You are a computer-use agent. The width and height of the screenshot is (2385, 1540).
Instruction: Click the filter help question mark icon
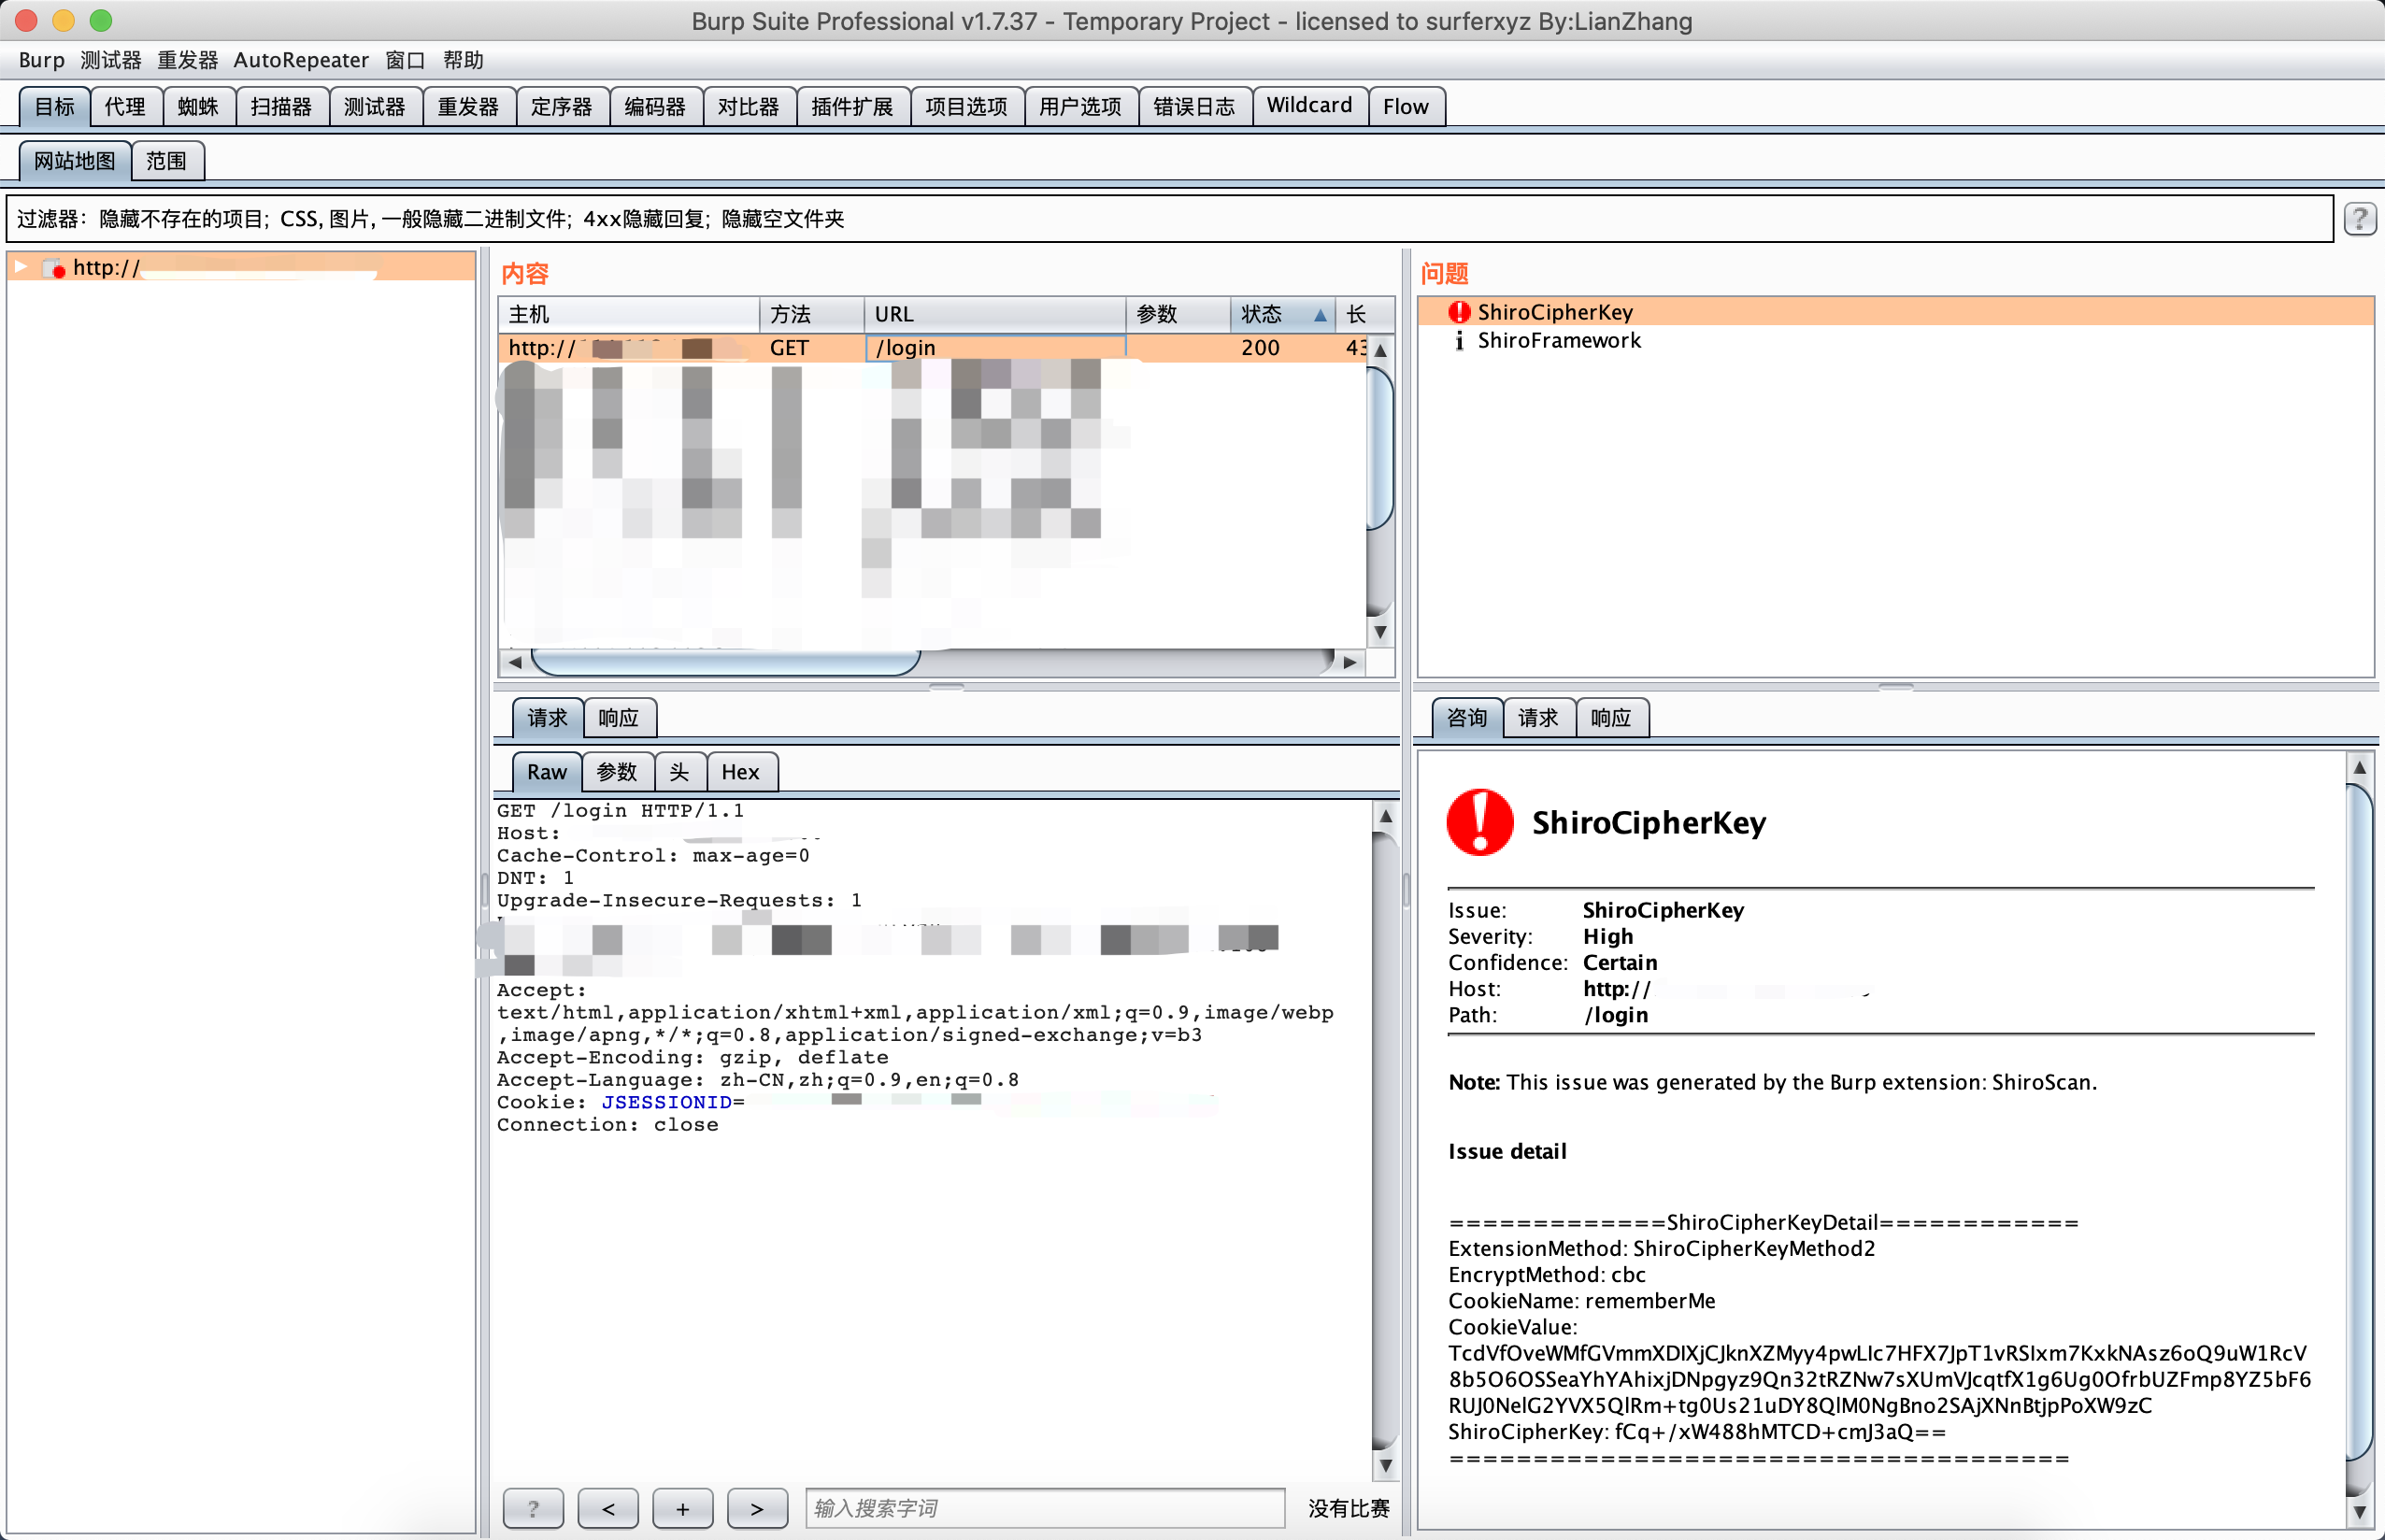click(x=2359, y=219)
